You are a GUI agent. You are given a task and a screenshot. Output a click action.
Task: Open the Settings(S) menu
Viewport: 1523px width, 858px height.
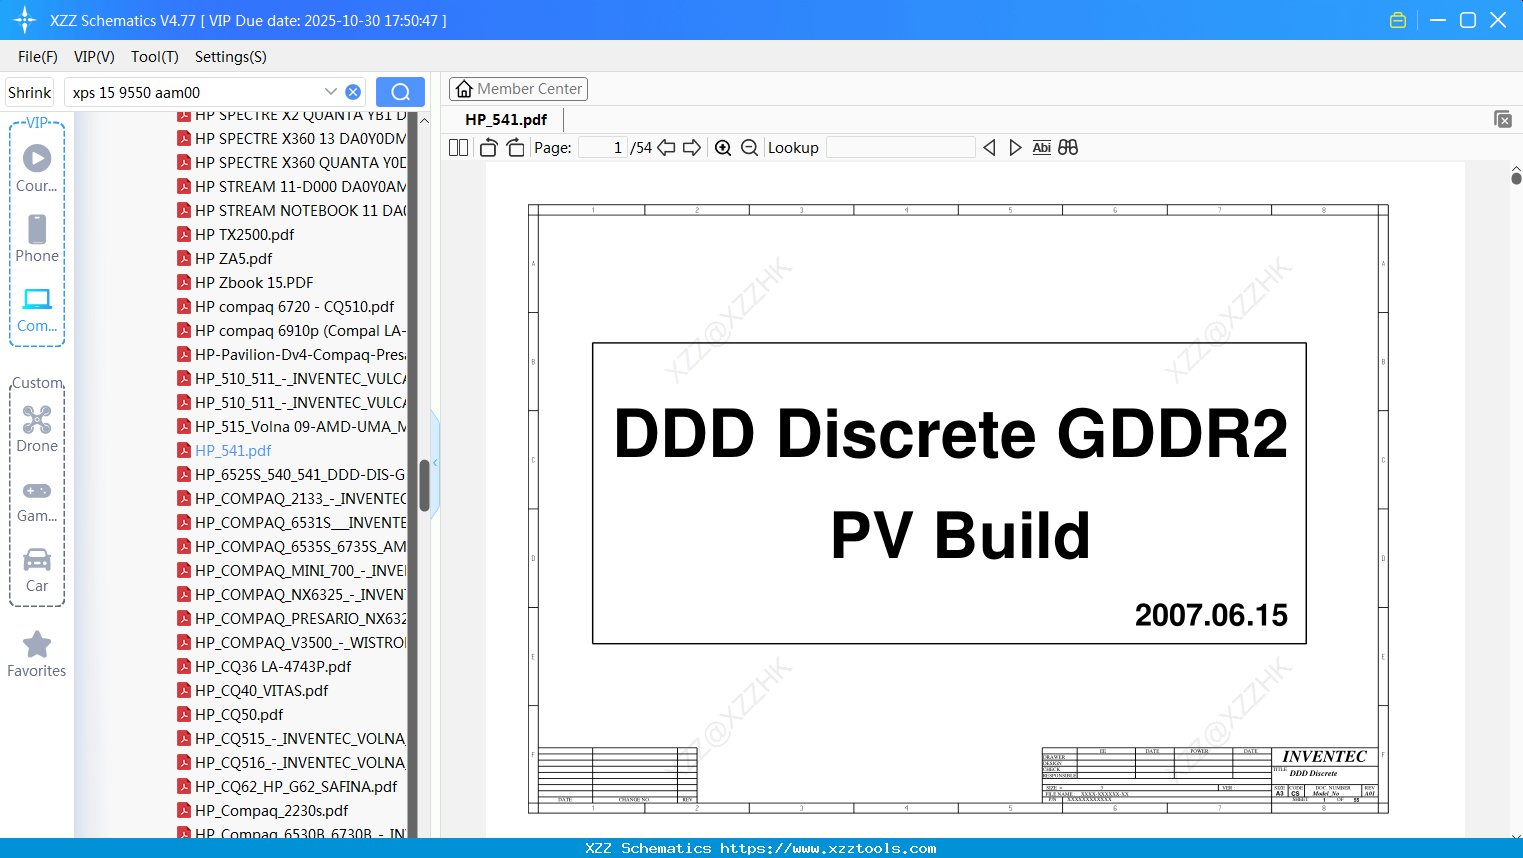click(x=231, y=57)
